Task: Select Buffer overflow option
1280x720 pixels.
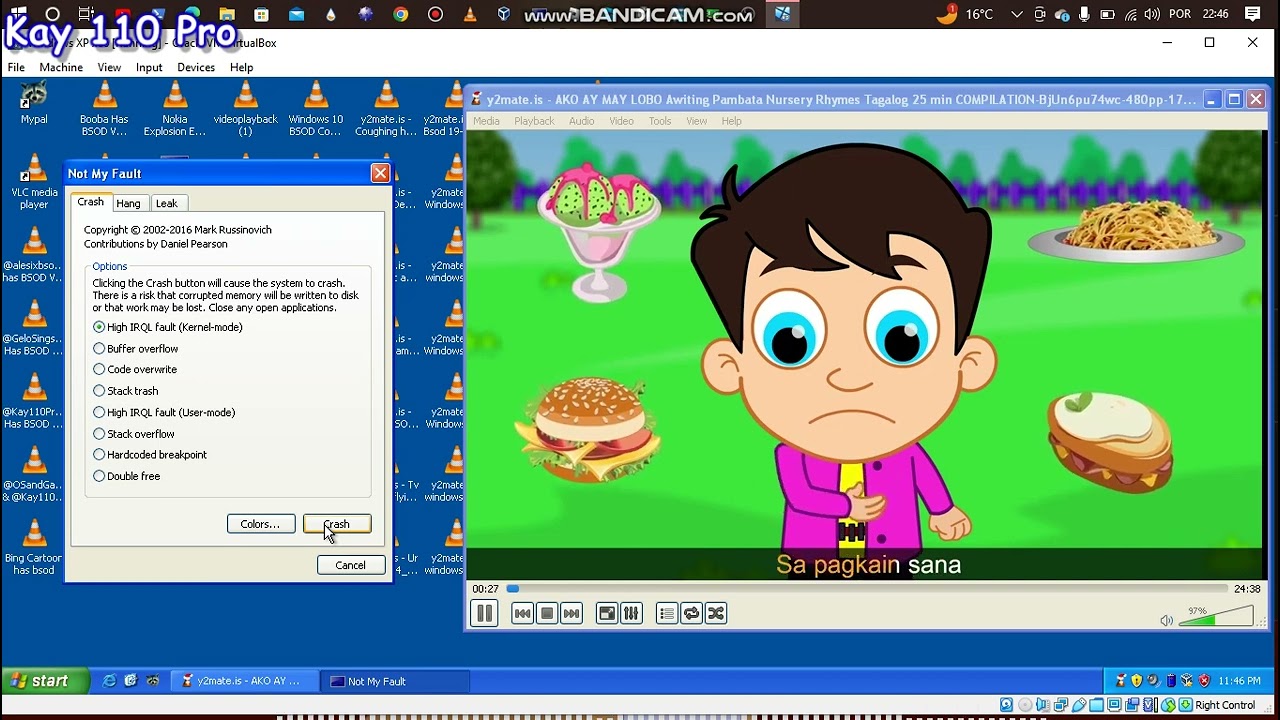Action: coord(136,349)
